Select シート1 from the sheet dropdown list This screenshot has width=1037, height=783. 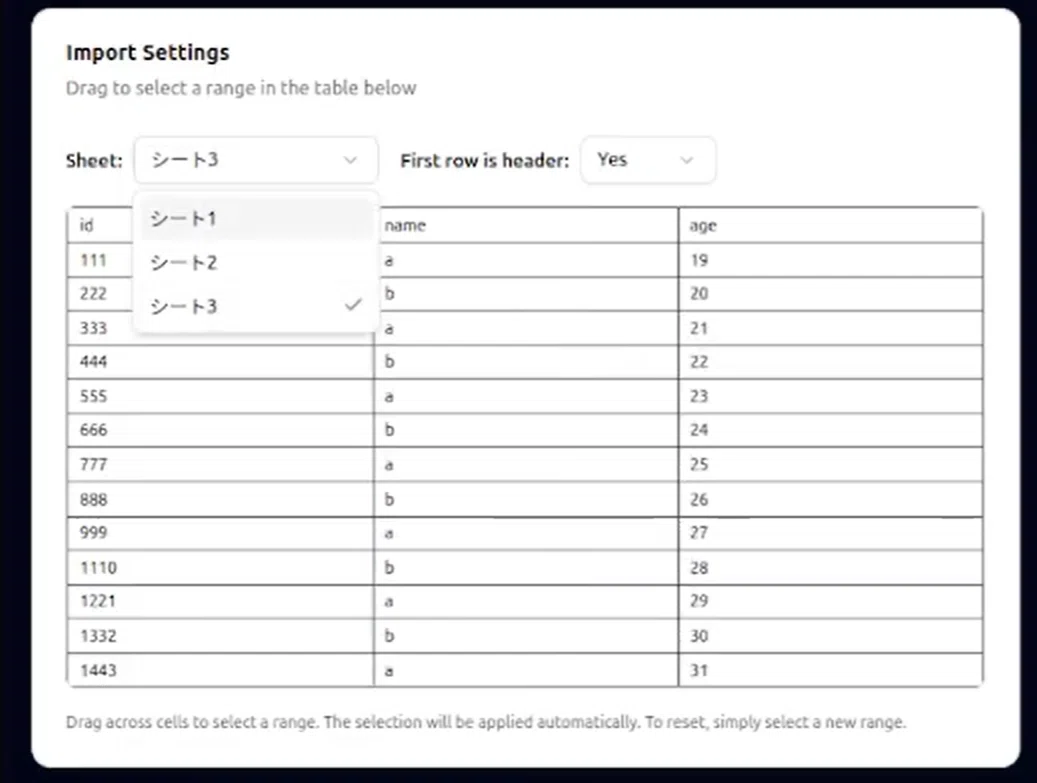pos(255,218)
